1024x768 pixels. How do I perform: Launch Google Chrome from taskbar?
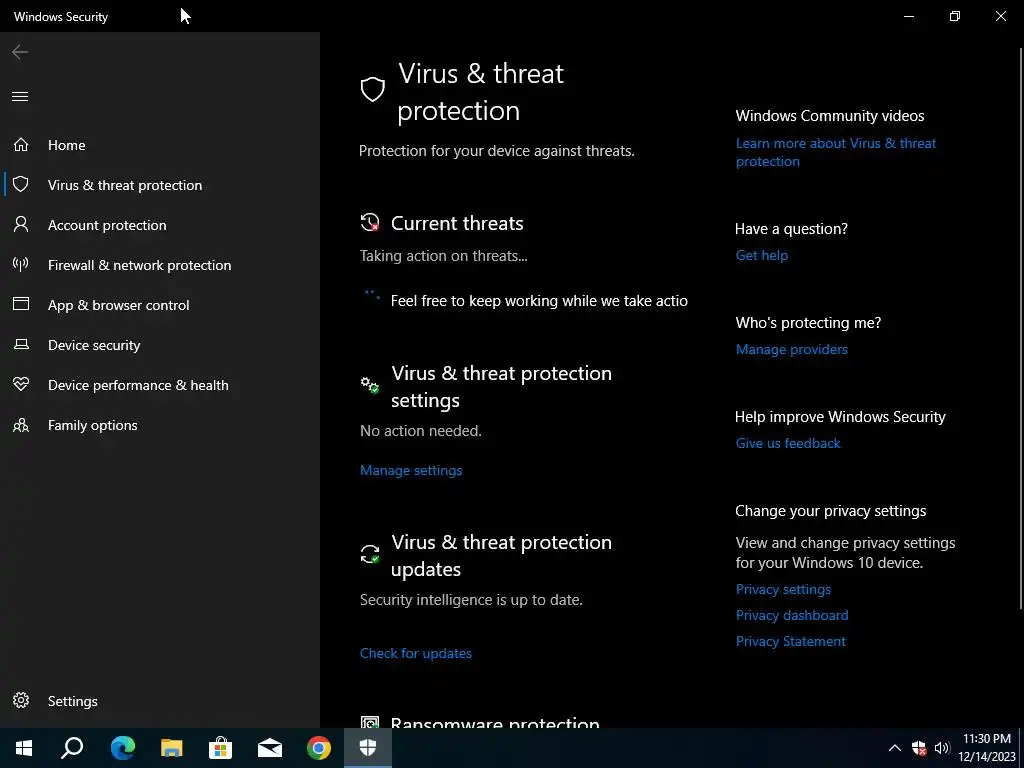click(319, 748)
